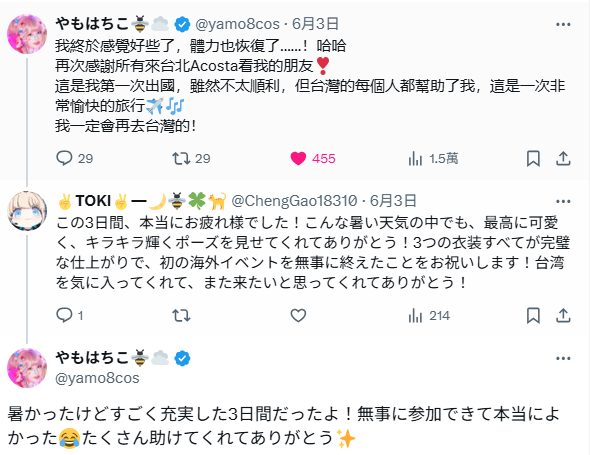Open 6月3日 timestamp on TOKI's tweet
Screen dimensions: 590x455
click(393, 201)
